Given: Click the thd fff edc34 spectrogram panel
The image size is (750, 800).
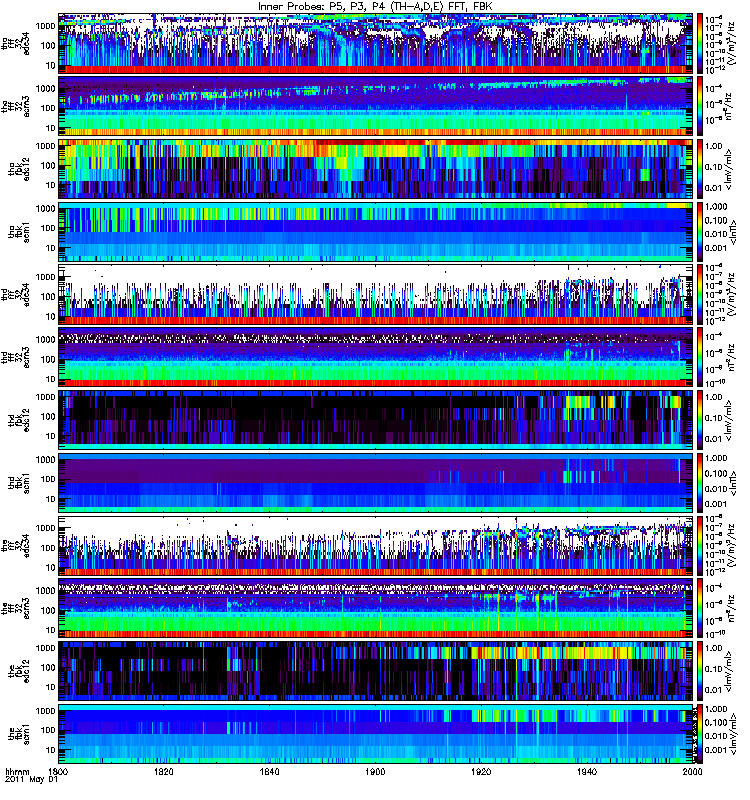Looking at the screenshot, I should pos(376,294).
